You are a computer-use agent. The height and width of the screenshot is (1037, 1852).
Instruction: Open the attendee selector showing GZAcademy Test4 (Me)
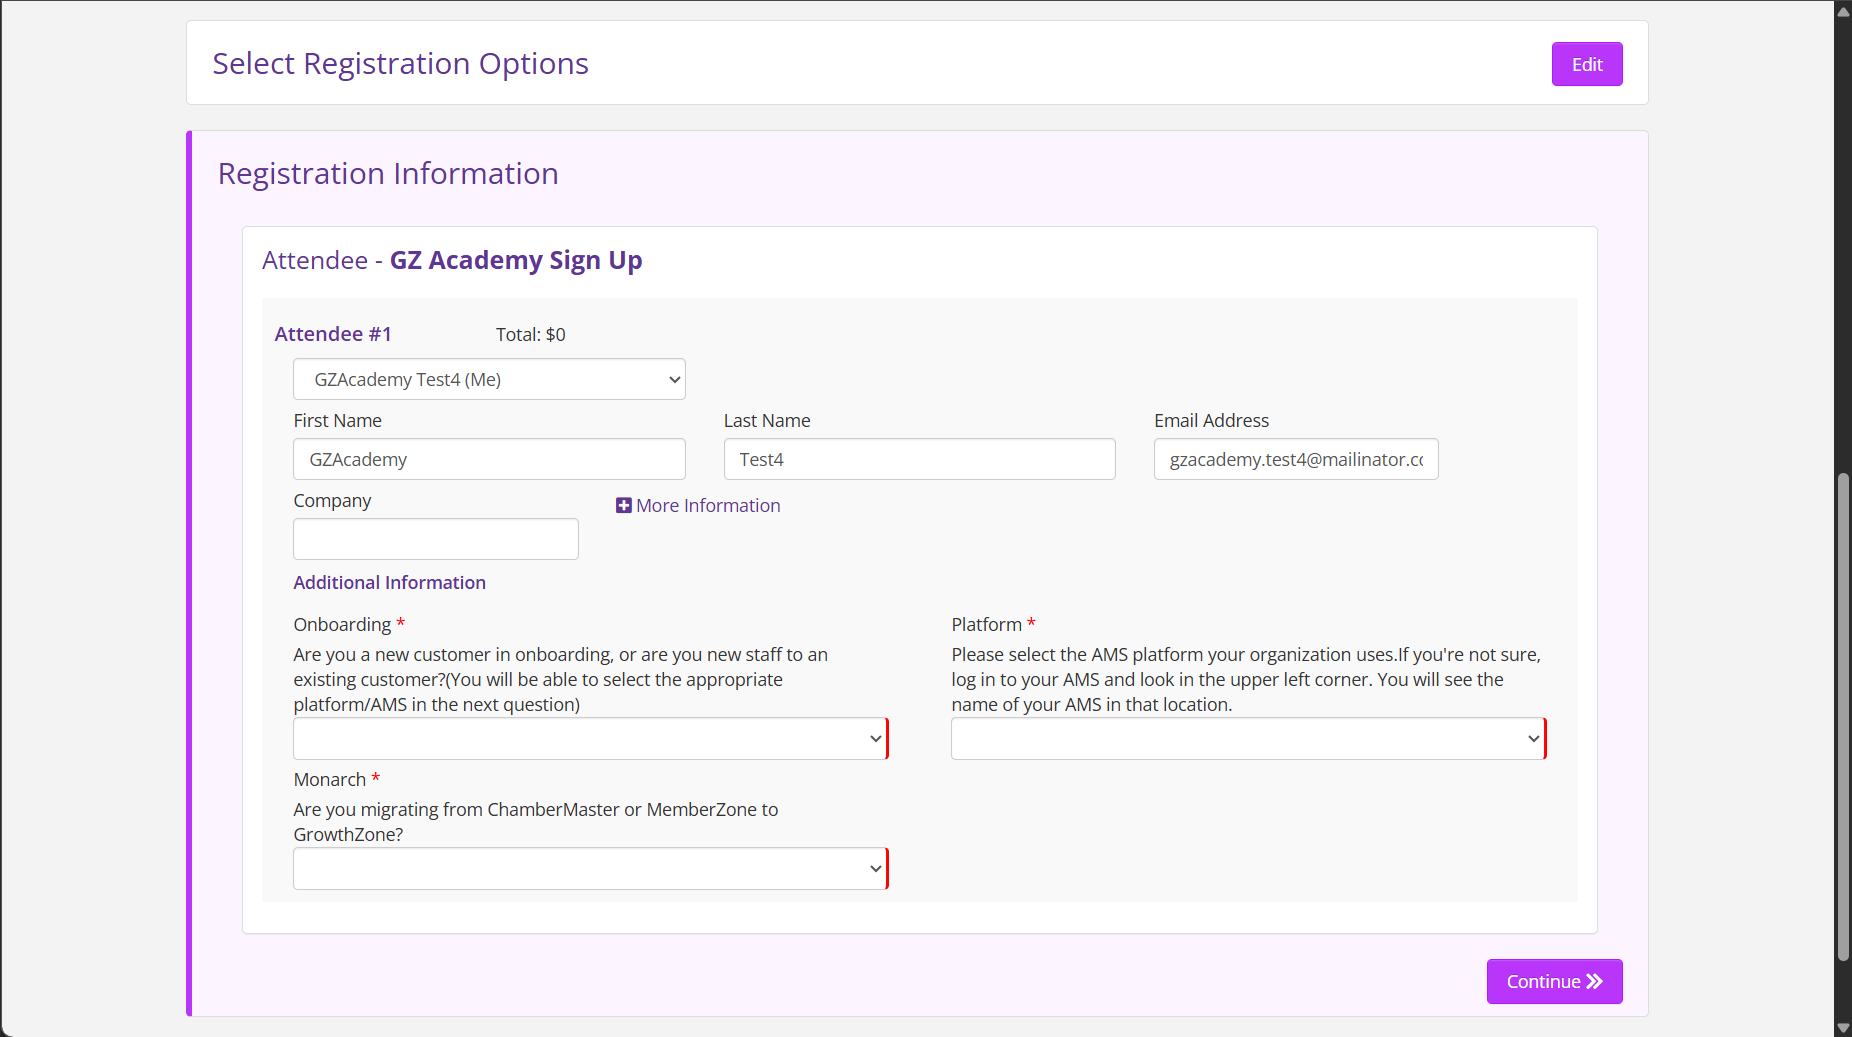pos(489,379)
